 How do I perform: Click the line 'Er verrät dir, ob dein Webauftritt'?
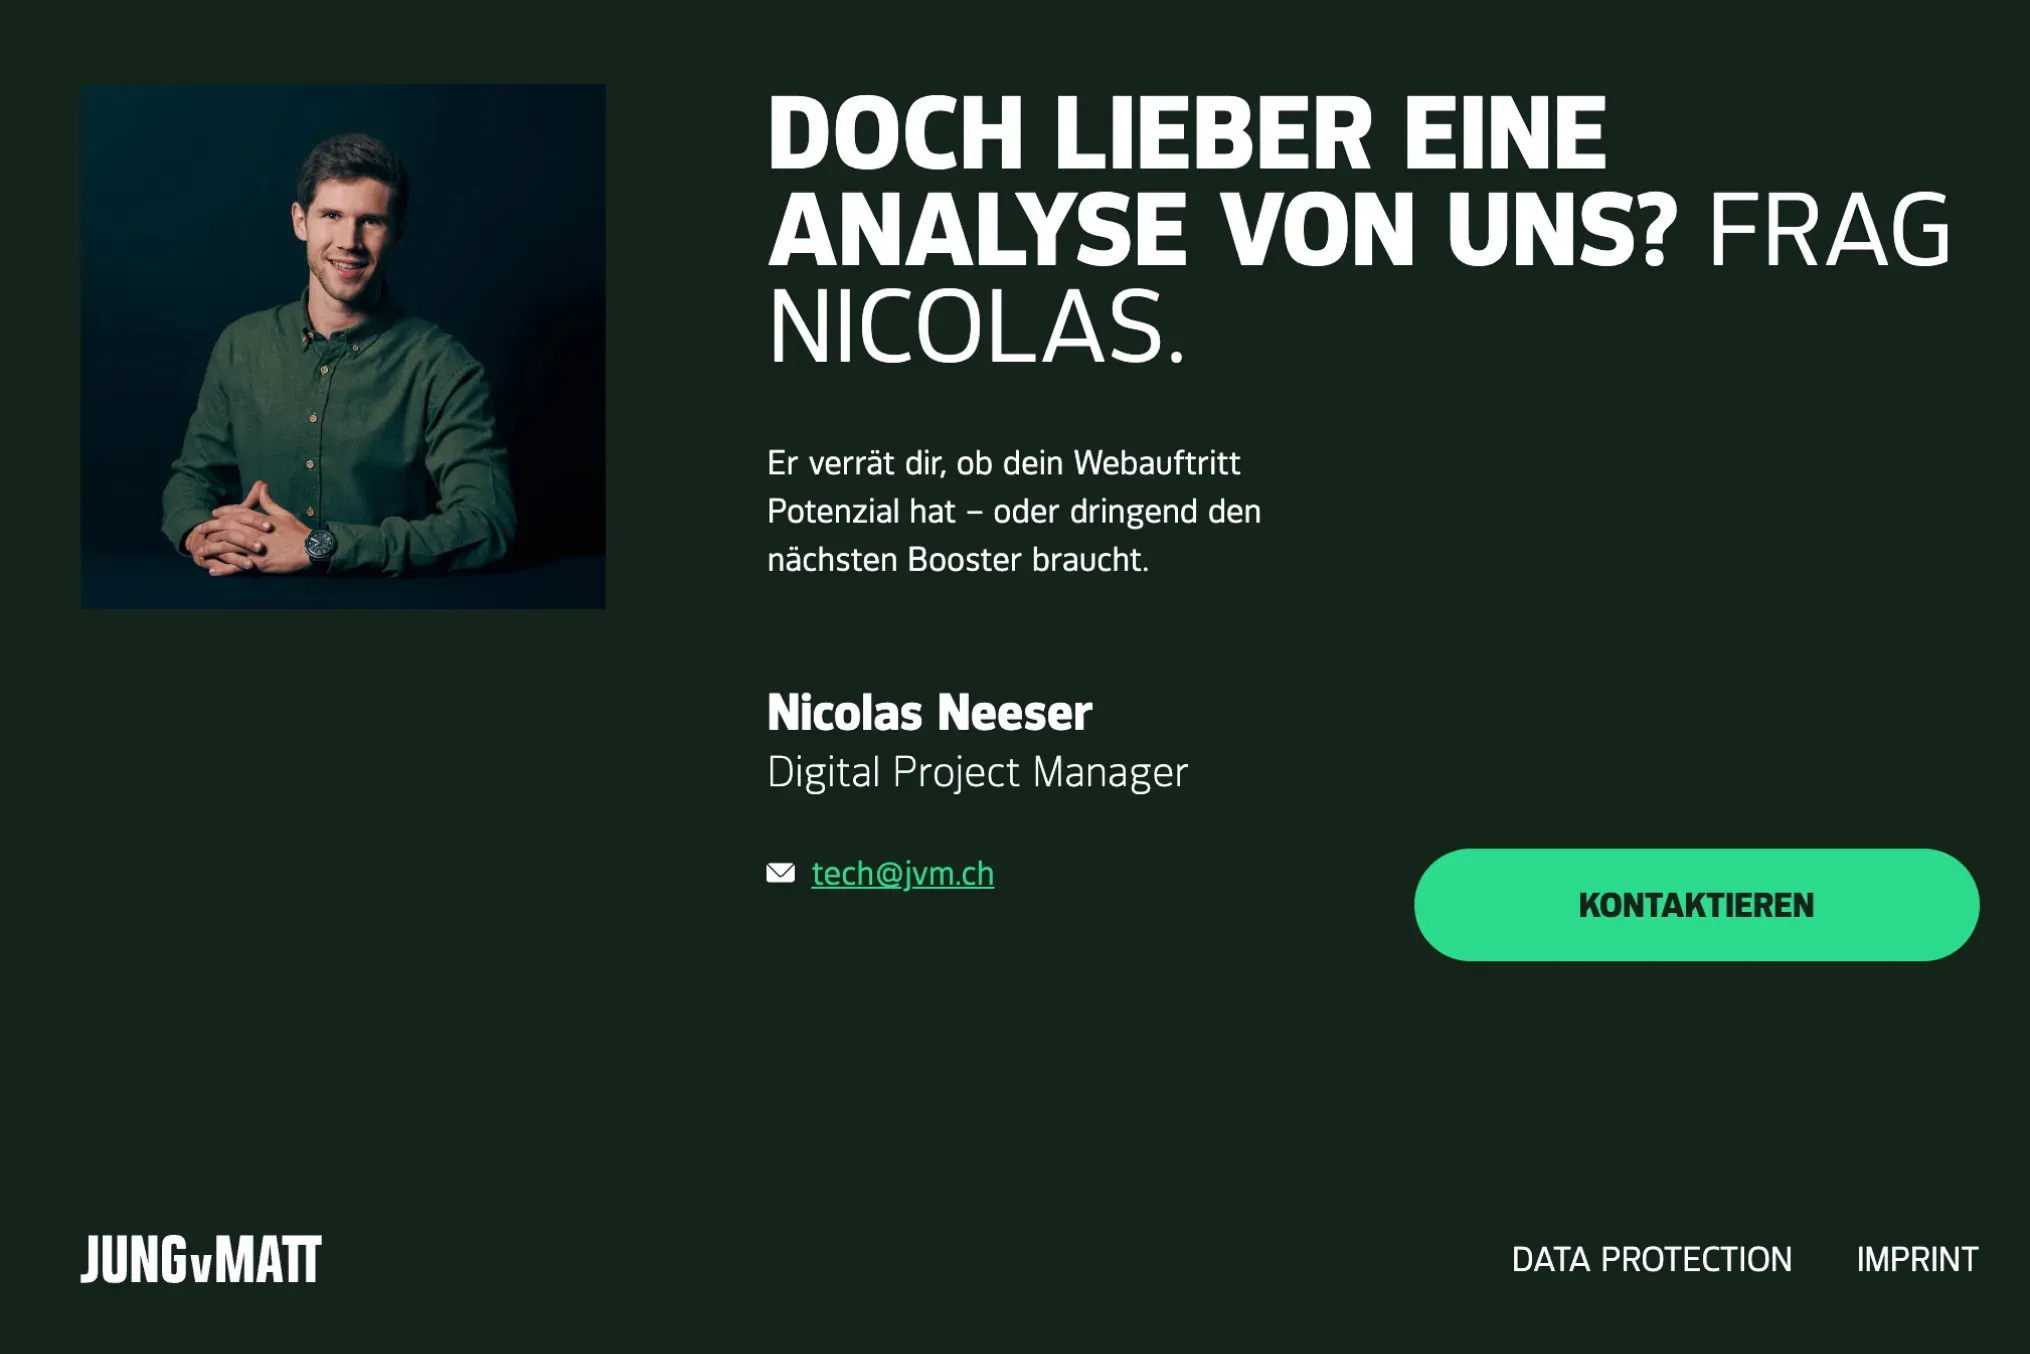(x=1003, y=463)
